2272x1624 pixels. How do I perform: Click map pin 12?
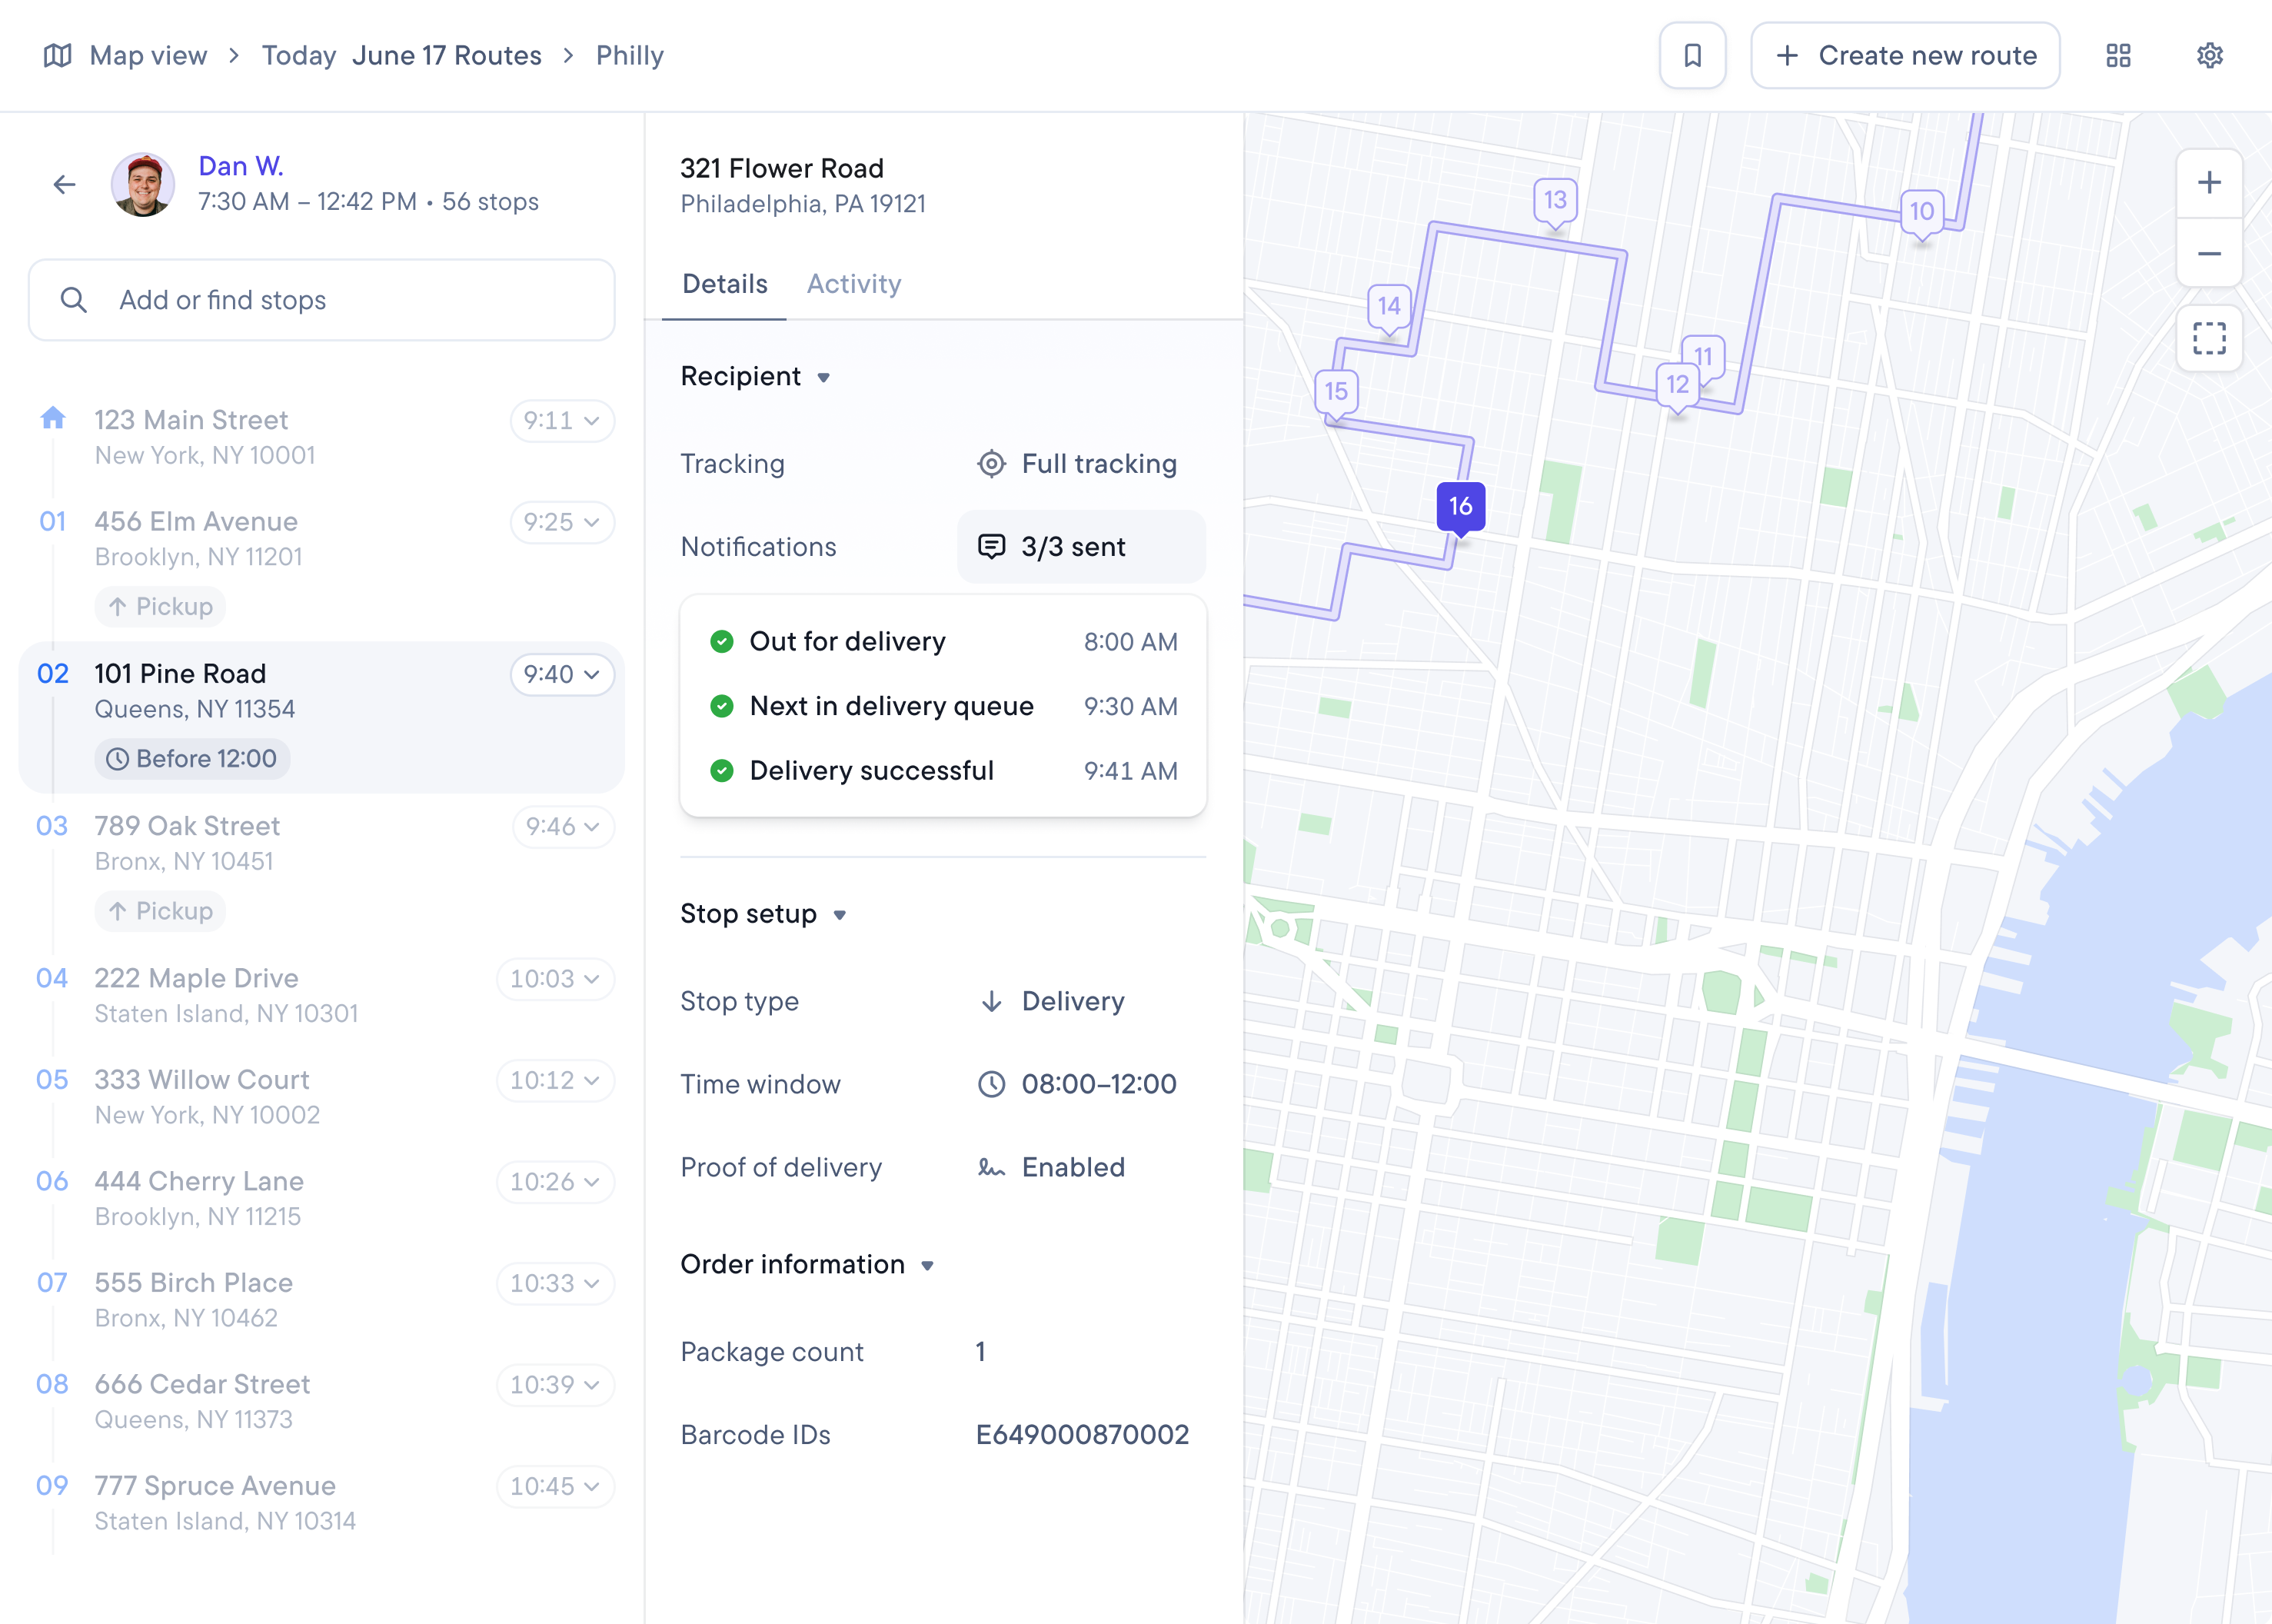pos(1677,387)
